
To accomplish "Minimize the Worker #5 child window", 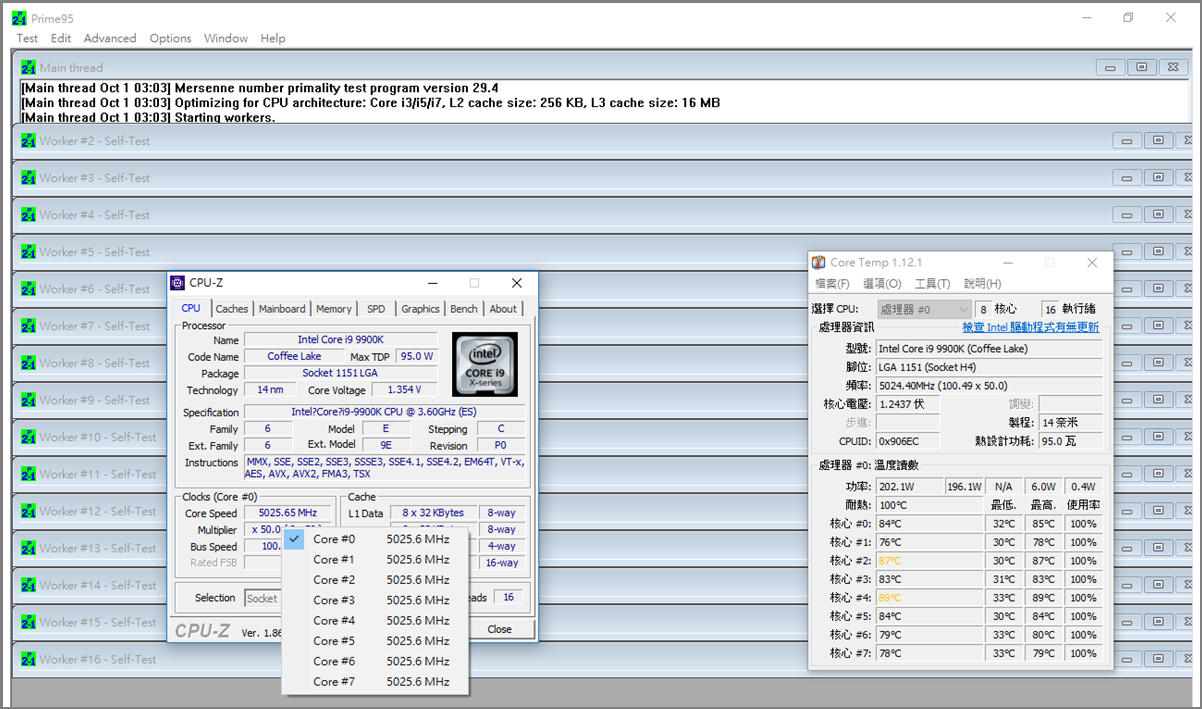I will tap(1127, 252).
